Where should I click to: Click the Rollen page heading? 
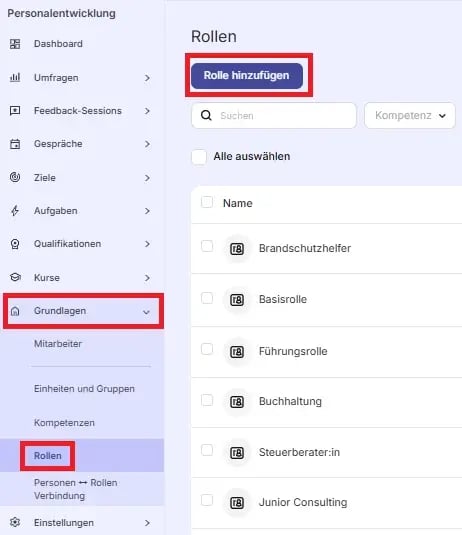(x=214, y=36)
